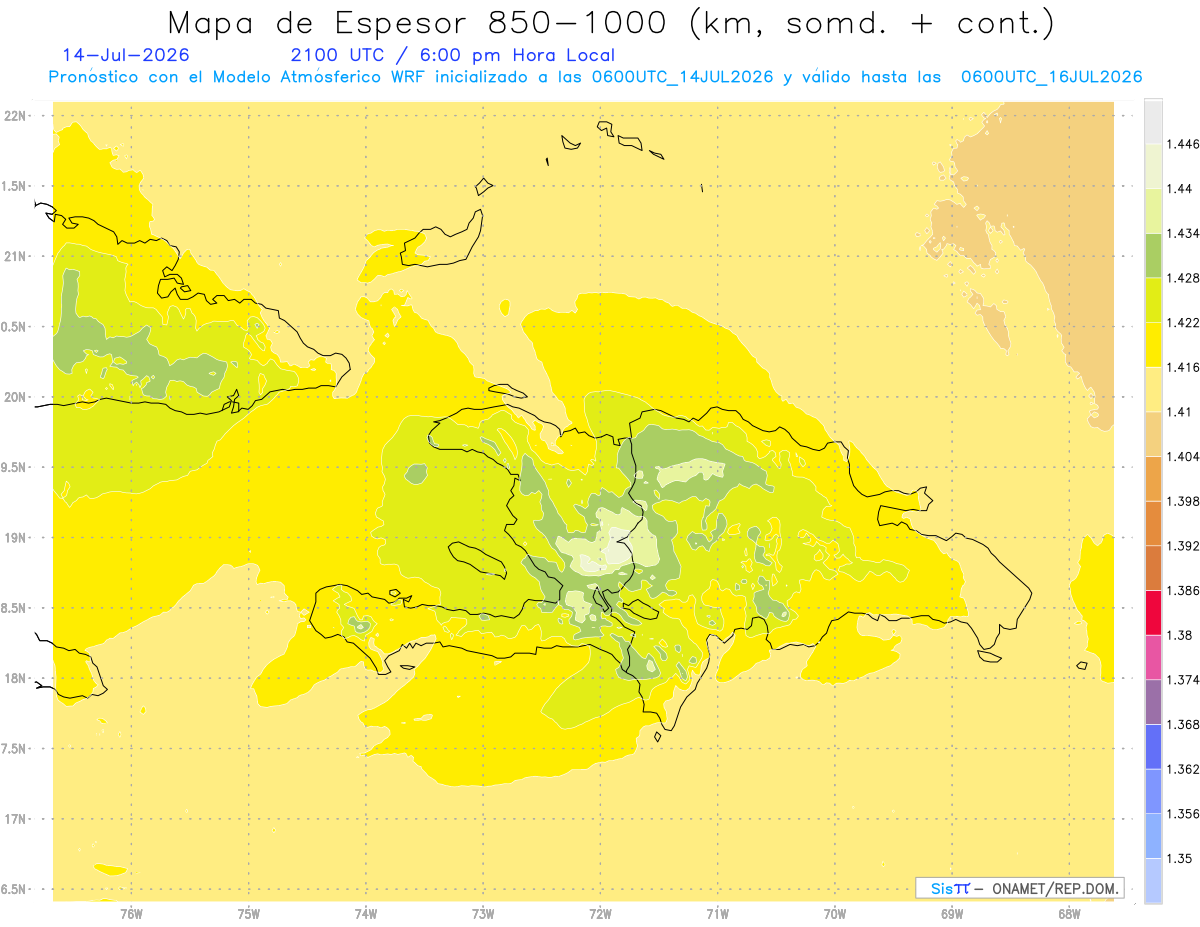Click the legend value "1.362"
This screenshot has height=927, width=1200.
pyautogui.click(x=1183, y=769)
